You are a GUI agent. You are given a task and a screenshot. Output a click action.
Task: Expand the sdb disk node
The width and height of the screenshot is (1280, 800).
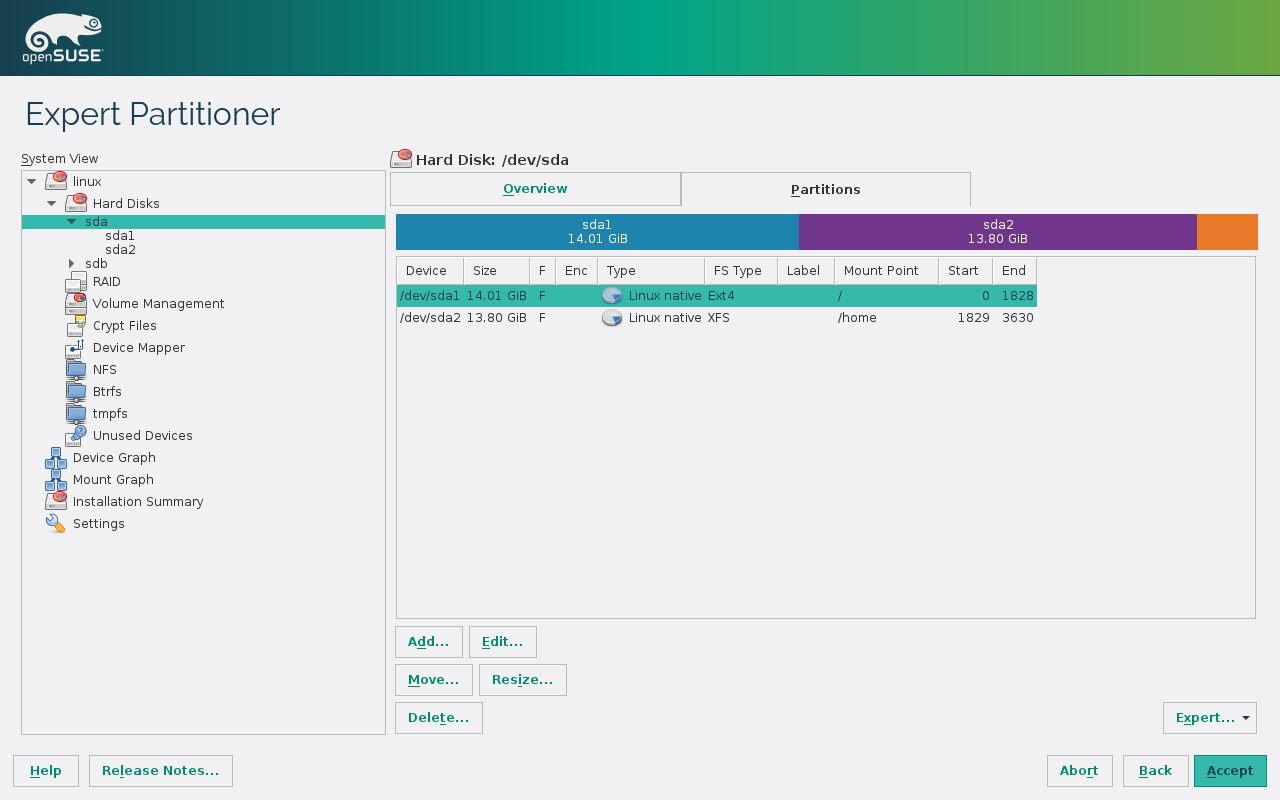coord(72,264)
